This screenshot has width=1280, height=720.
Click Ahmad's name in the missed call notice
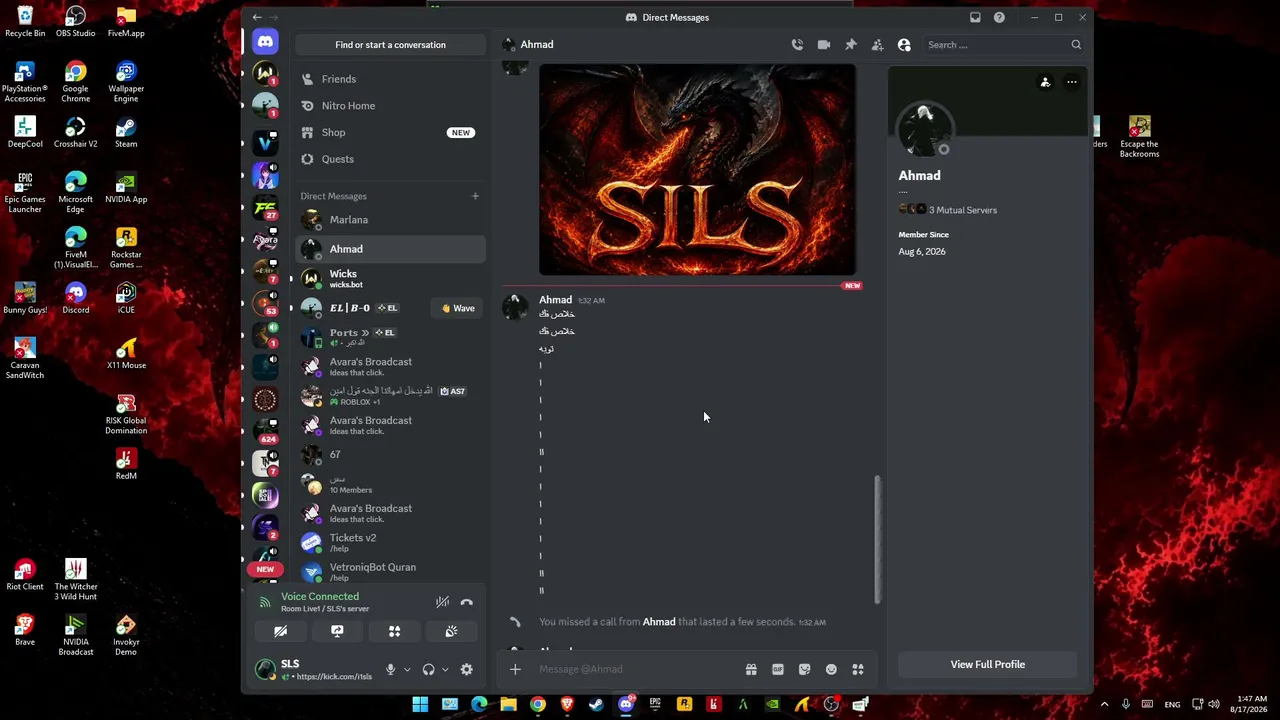[x=659, y=622]
